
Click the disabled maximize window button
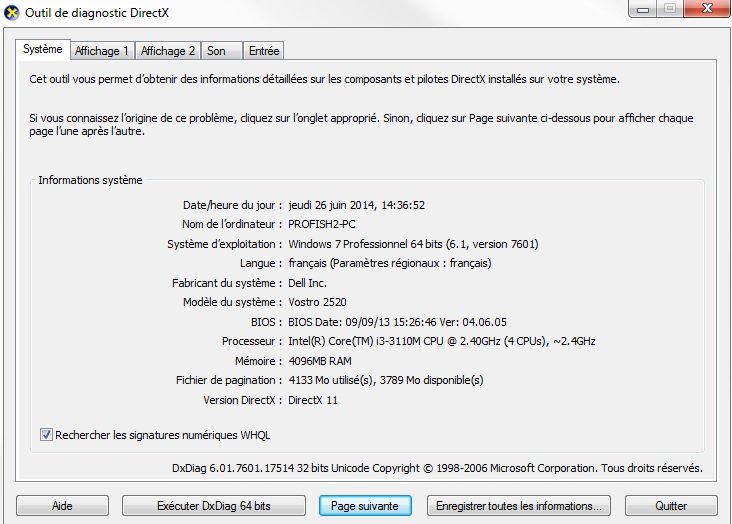pos(670,8)
